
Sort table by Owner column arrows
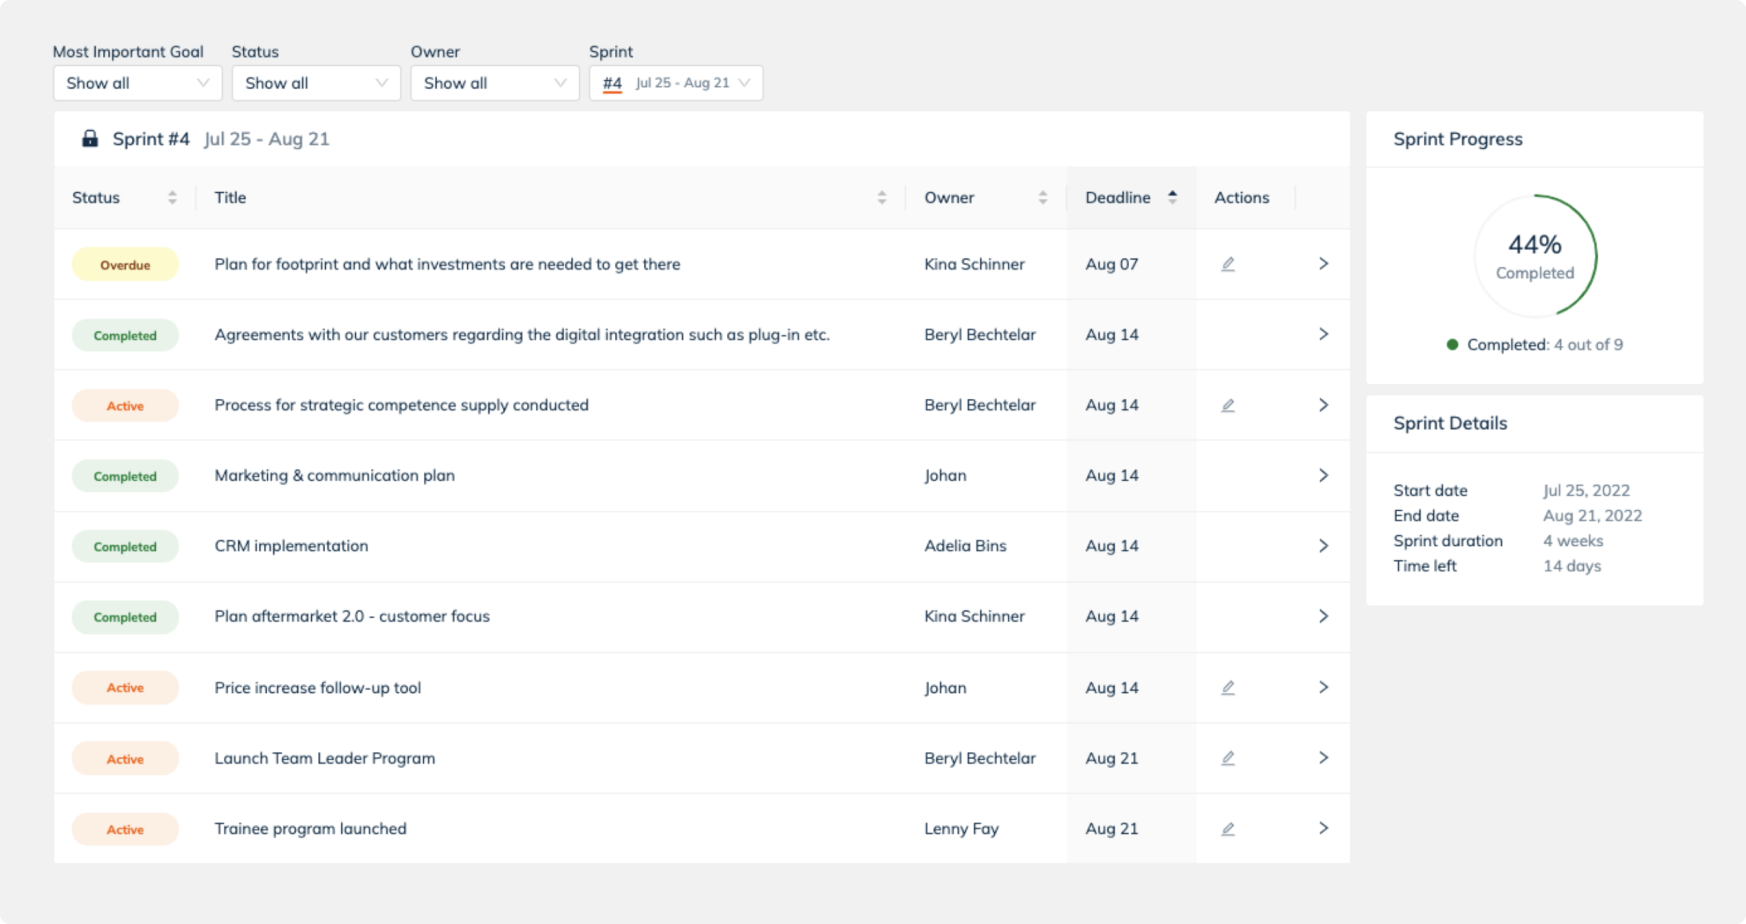1042,198
